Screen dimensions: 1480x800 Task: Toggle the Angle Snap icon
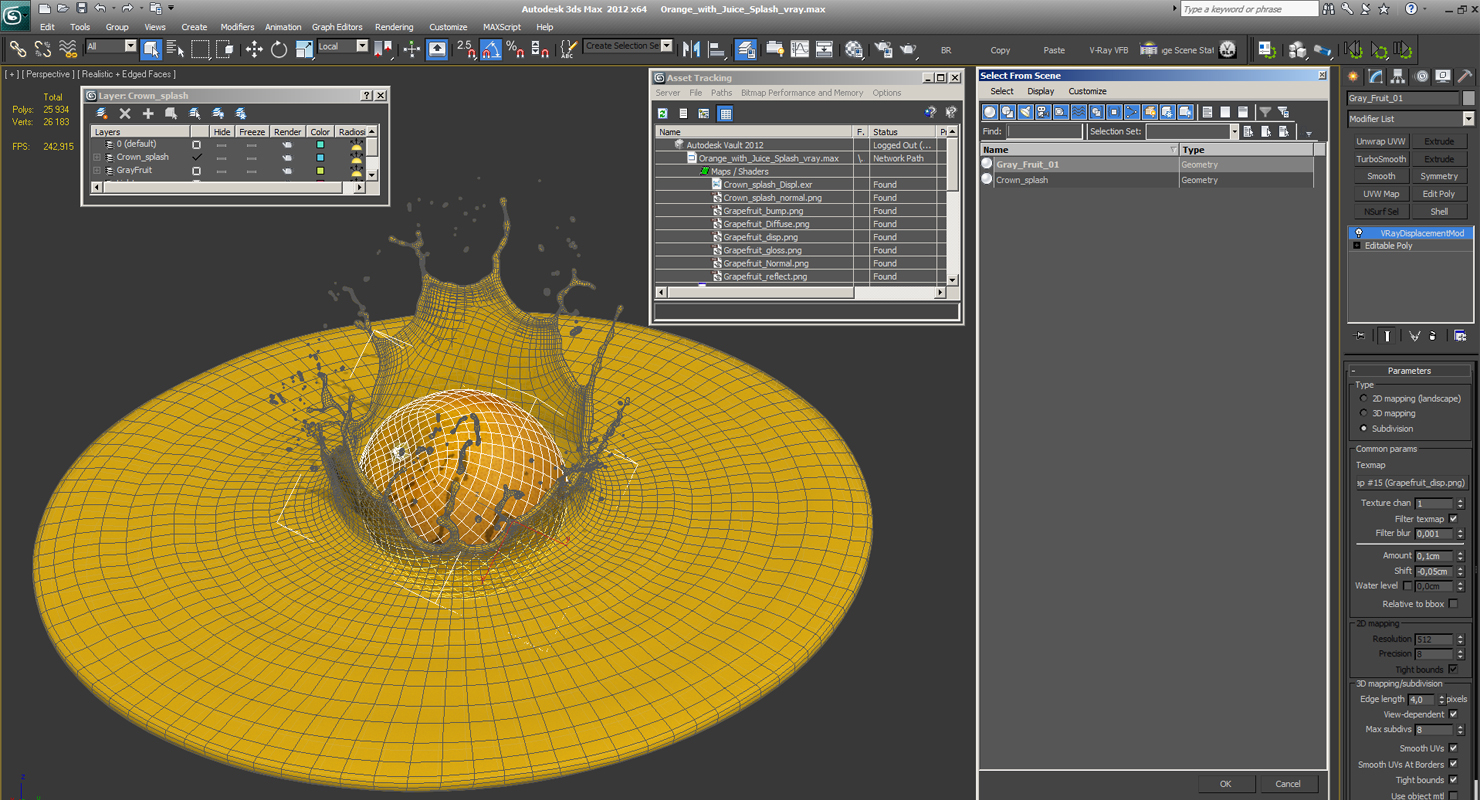491,48
